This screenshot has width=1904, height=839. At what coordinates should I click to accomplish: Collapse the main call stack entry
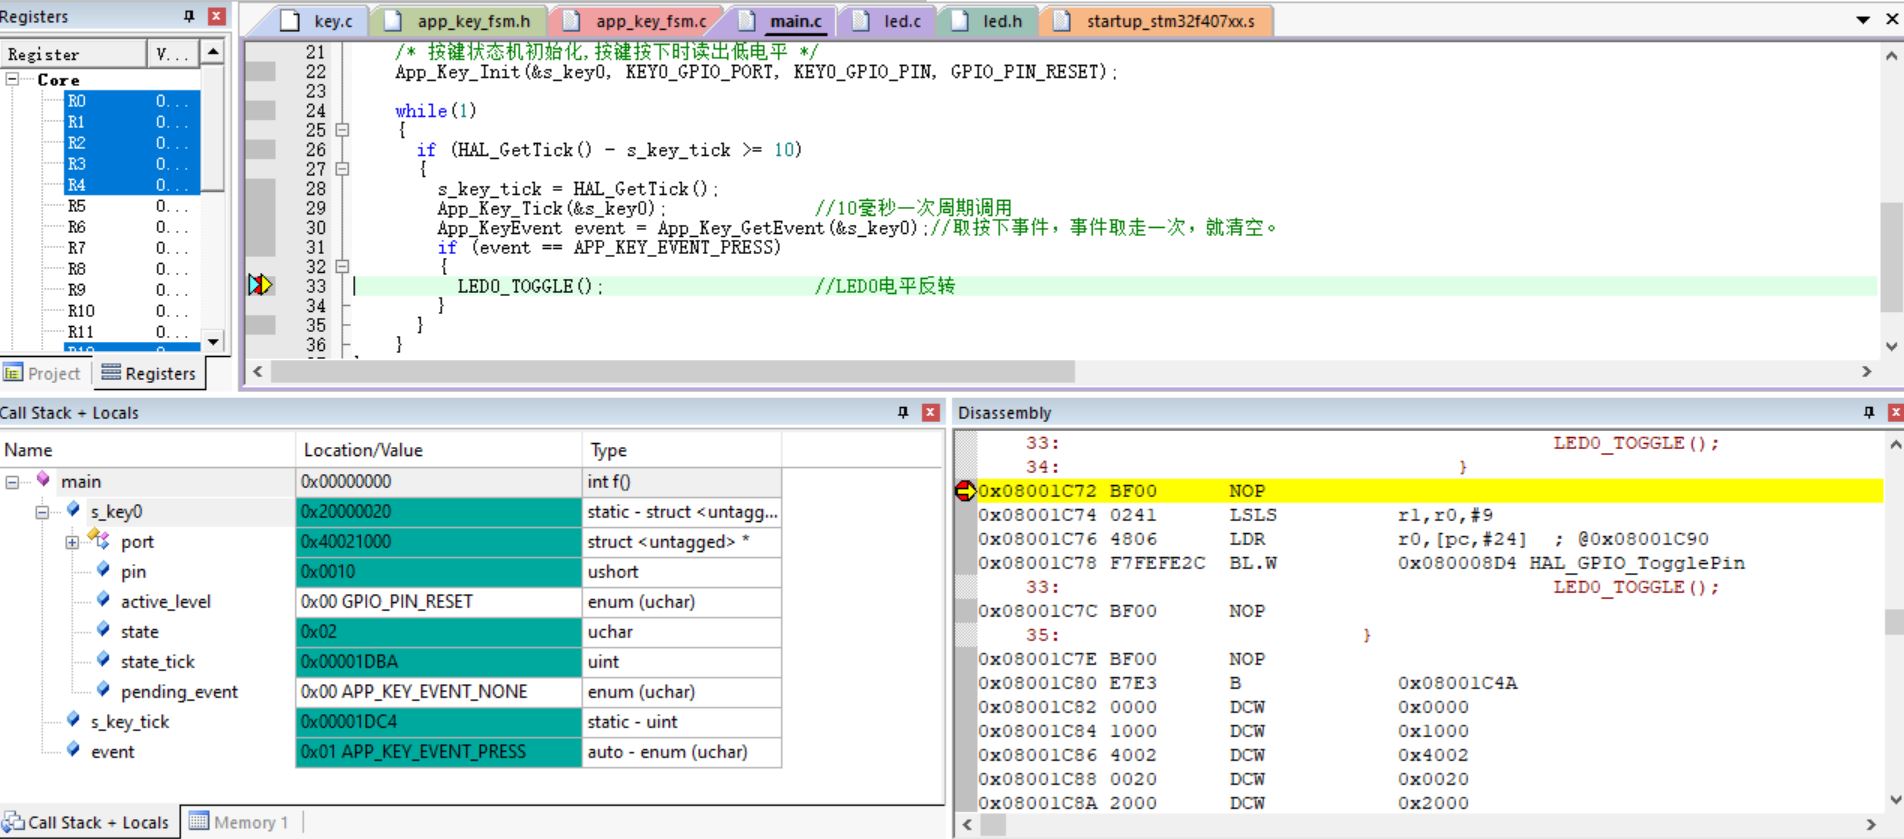point(12,482)
